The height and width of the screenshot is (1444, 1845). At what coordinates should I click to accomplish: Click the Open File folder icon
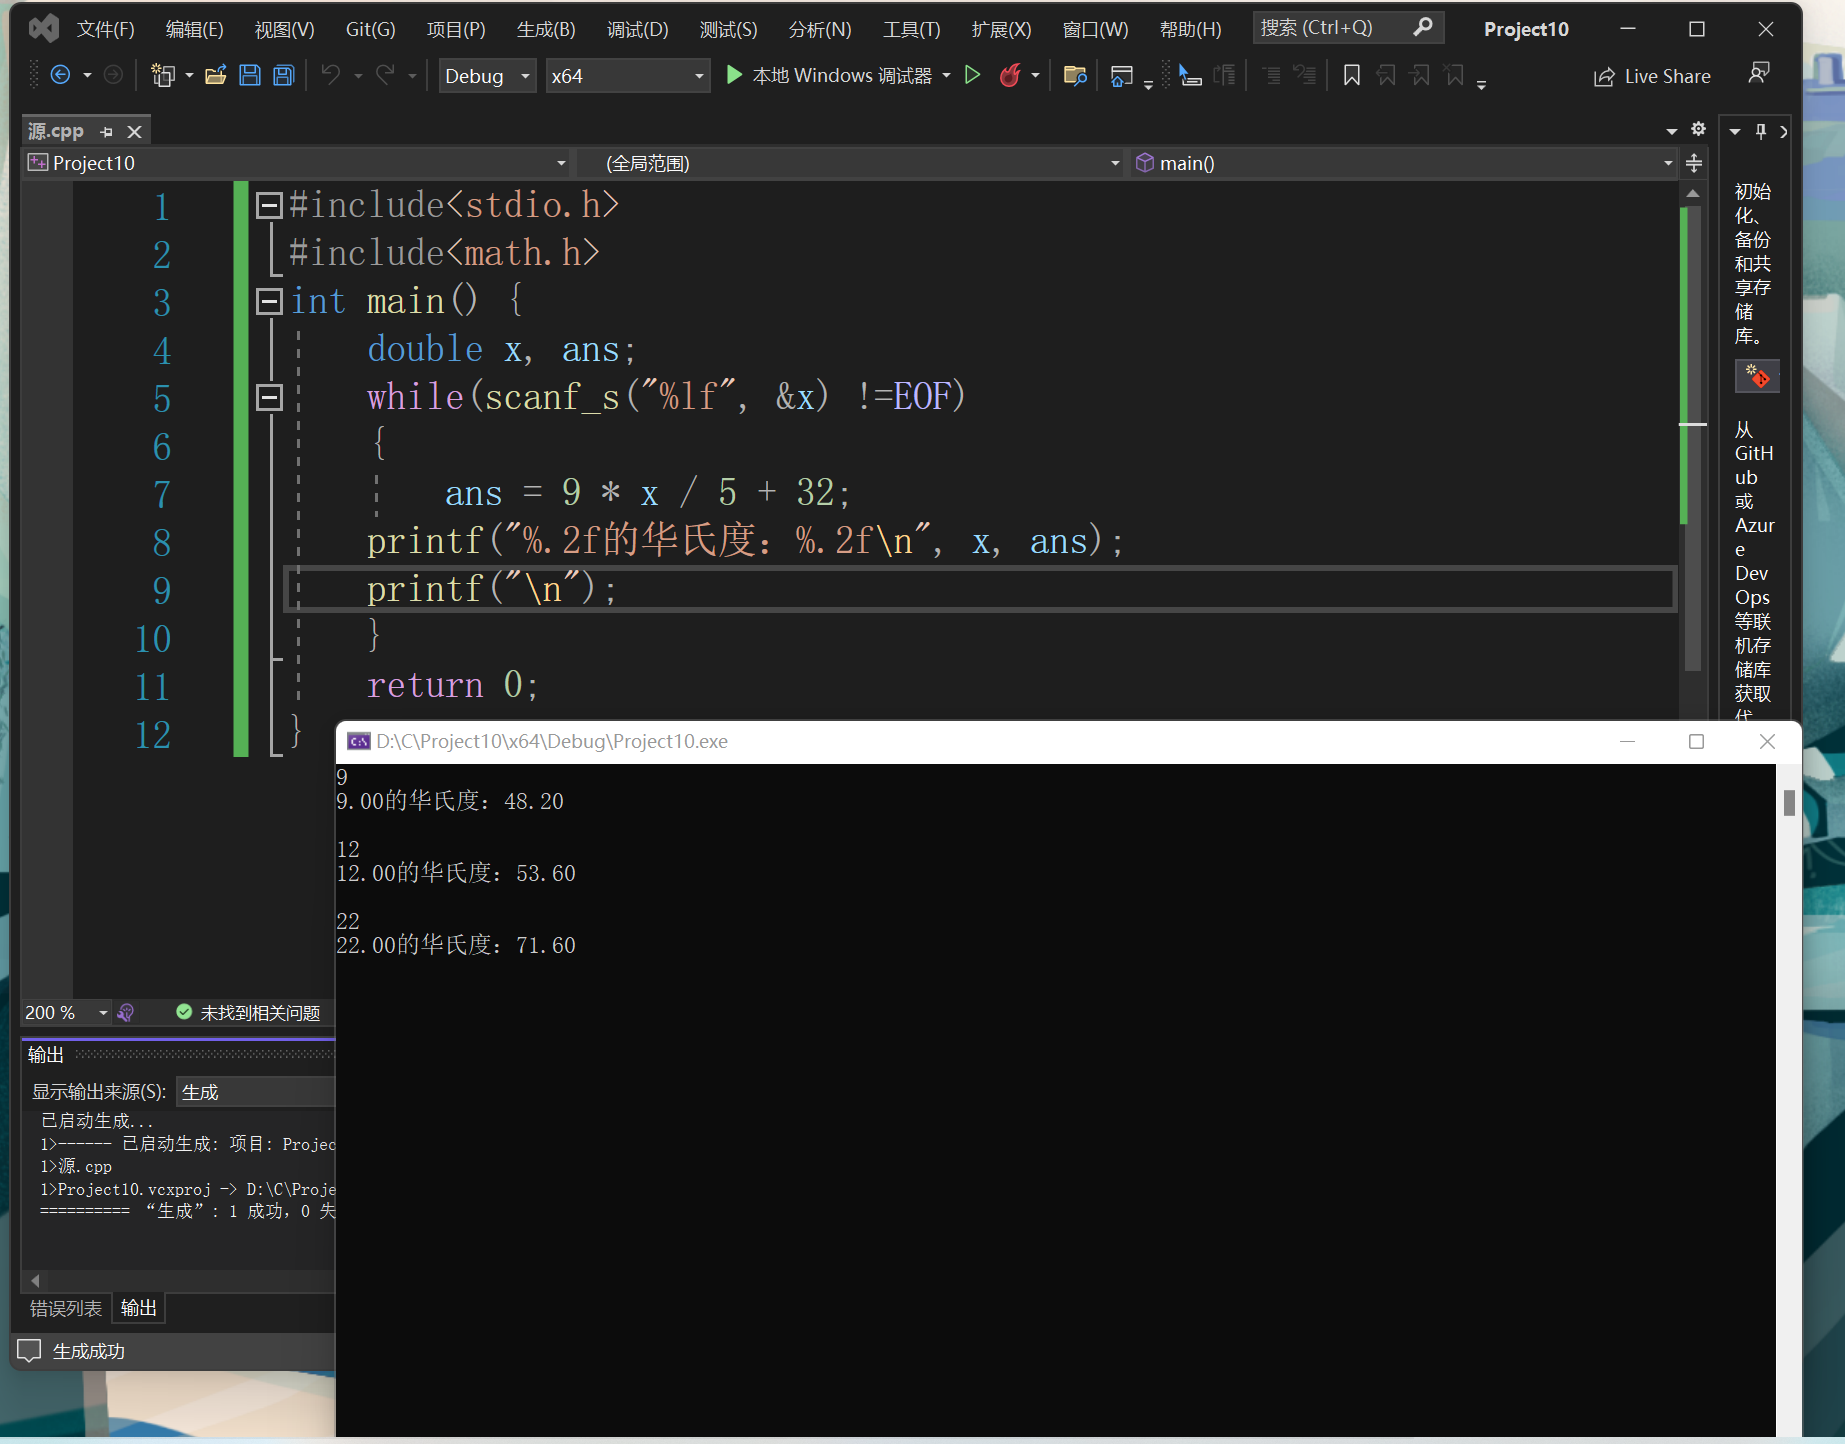click(215, 75)
